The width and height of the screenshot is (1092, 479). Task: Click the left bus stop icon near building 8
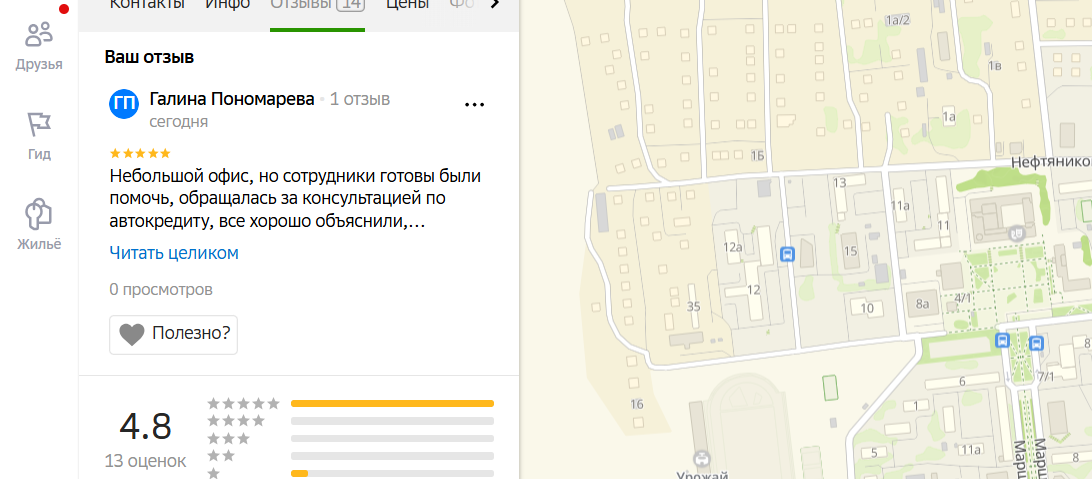pyautogui.click(x=1002, y=340)
